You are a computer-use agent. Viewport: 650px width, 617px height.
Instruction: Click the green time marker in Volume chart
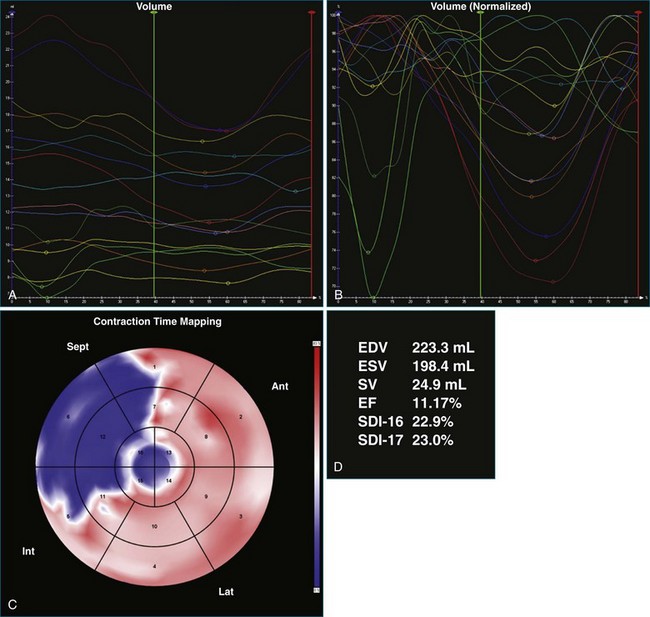click(154, 150)
